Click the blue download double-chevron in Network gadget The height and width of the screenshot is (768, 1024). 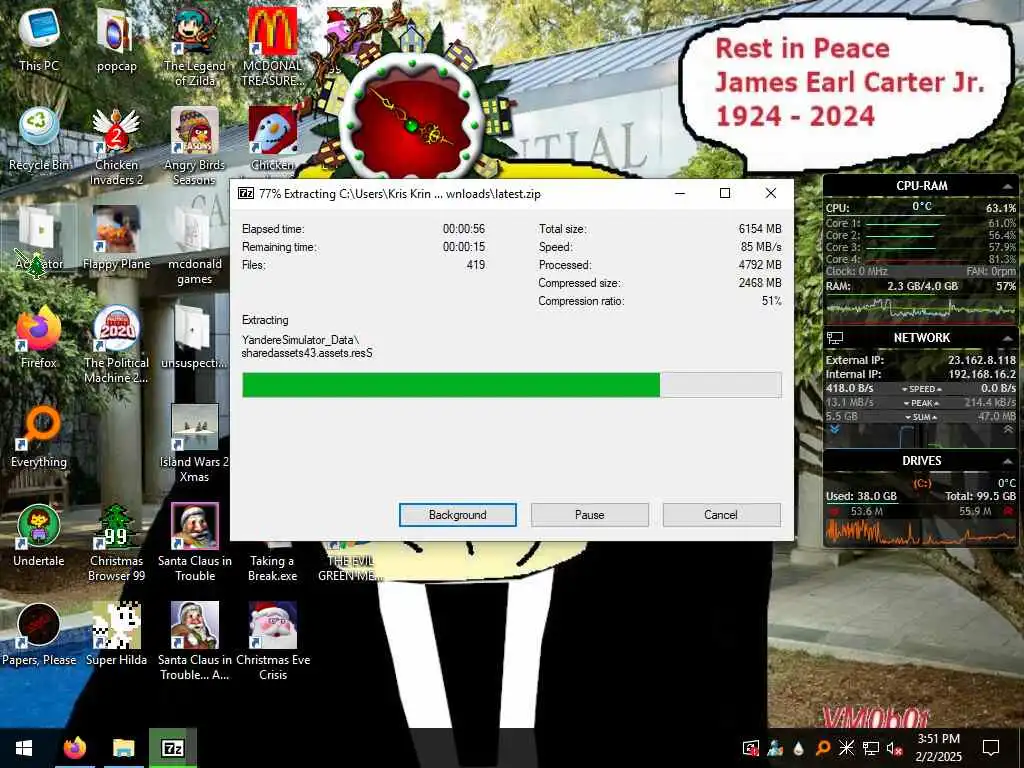coord(834,430)
